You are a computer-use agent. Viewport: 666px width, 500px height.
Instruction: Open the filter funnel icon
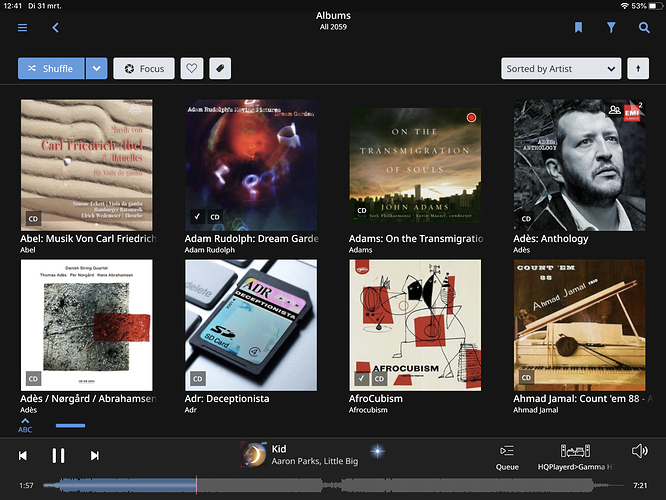(x=611, y=28)
